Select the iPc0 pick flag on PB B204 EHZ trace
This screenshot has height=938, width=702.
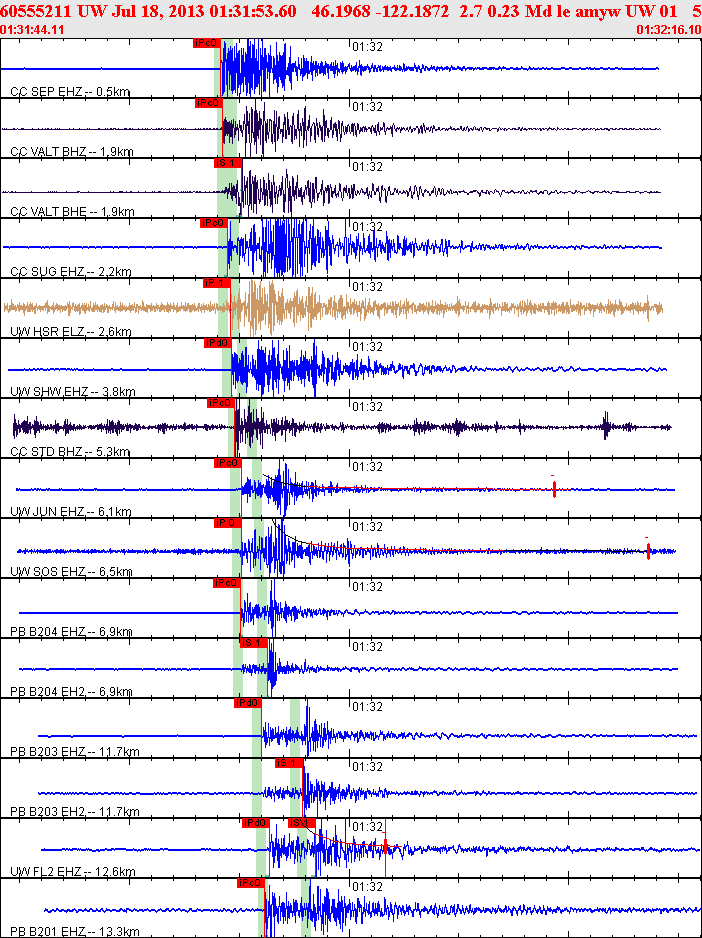(227, 583)
